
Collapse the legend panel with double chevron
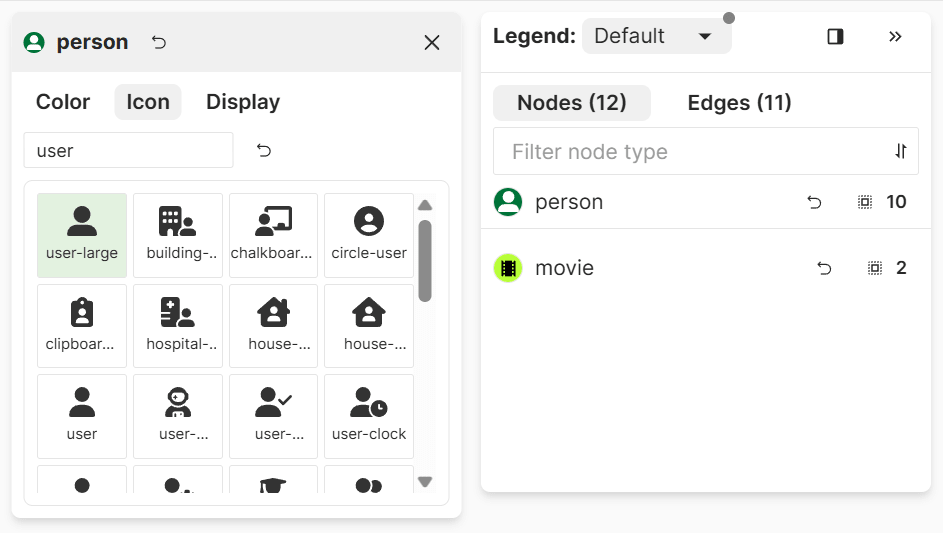895,36
